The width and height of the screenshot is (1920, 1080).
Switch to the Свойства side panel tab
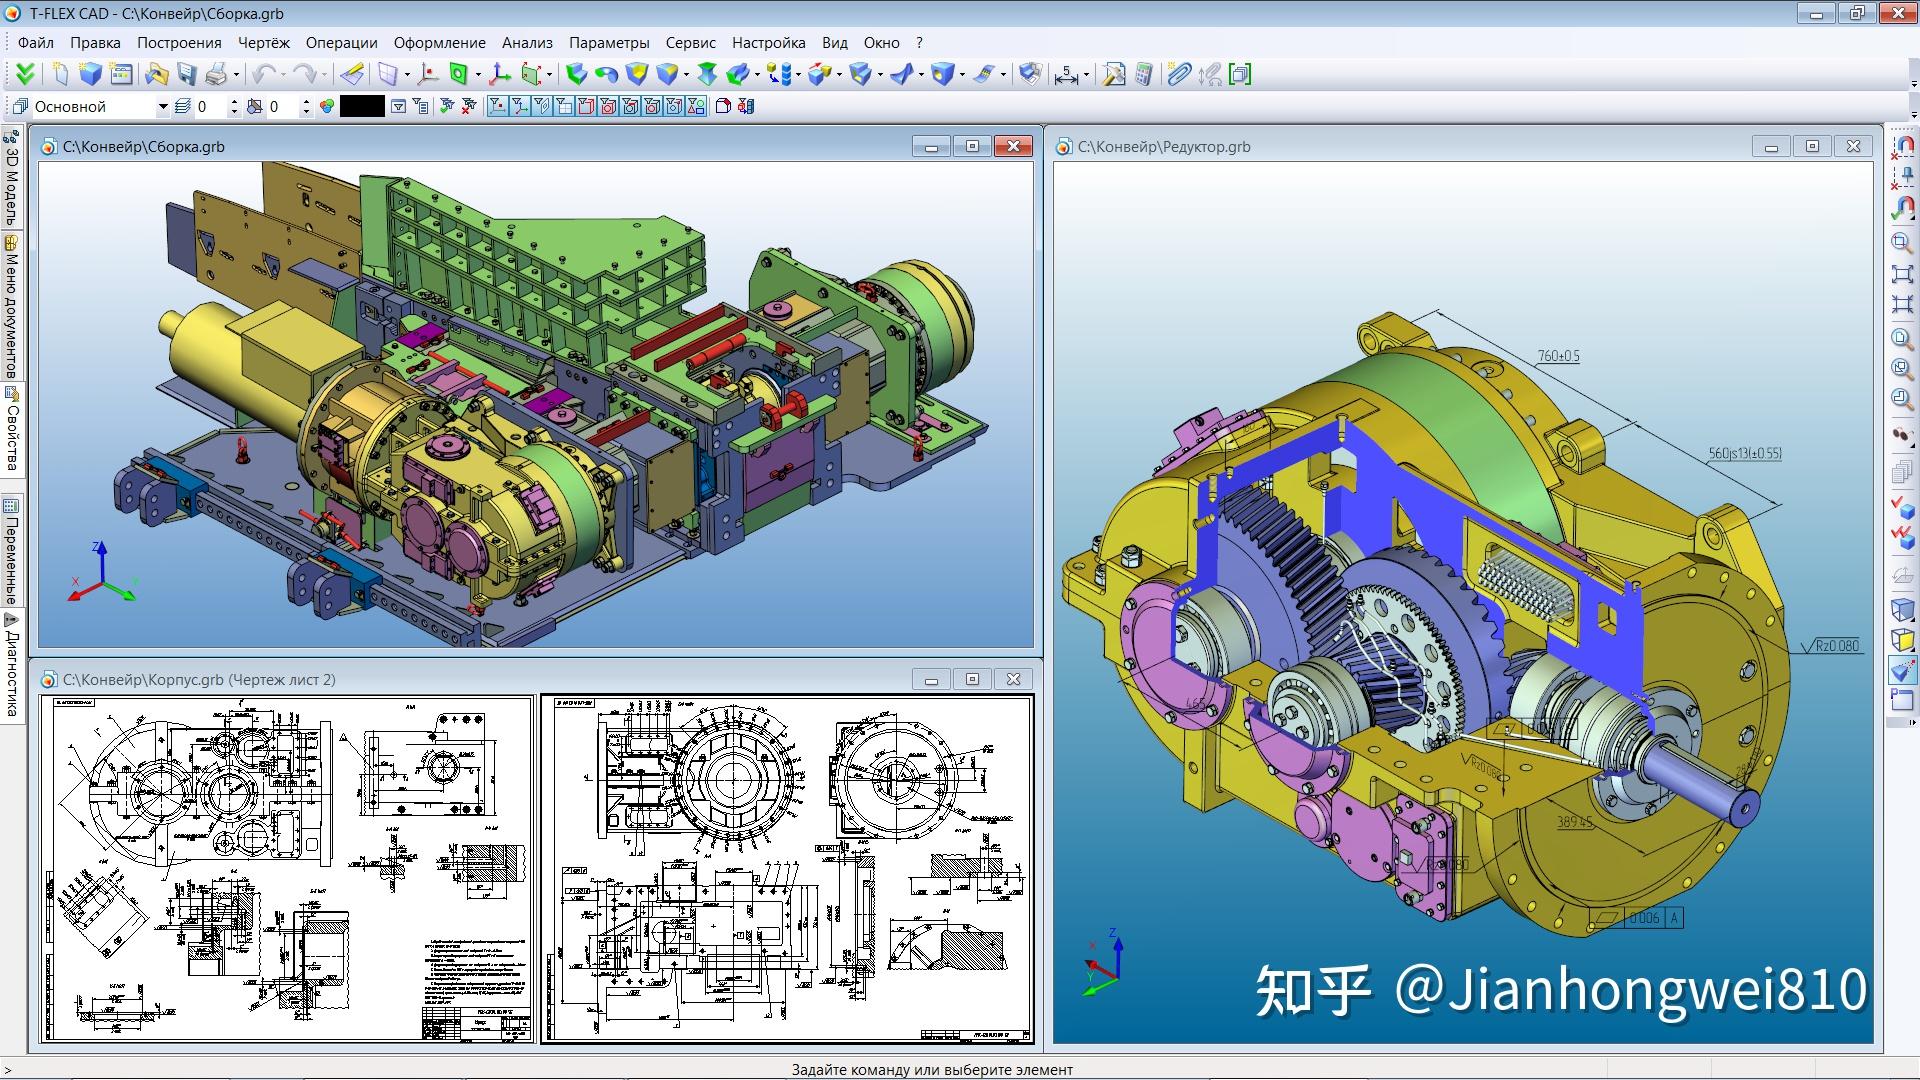[x=11, y=425]
